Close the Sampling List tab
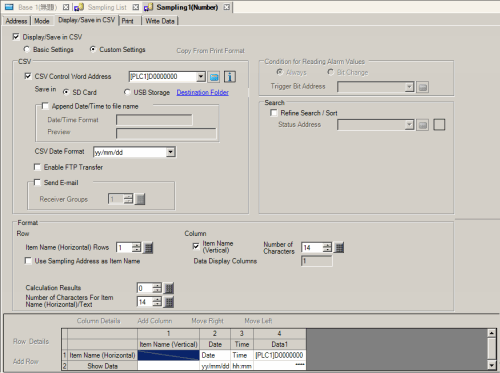 136,7
